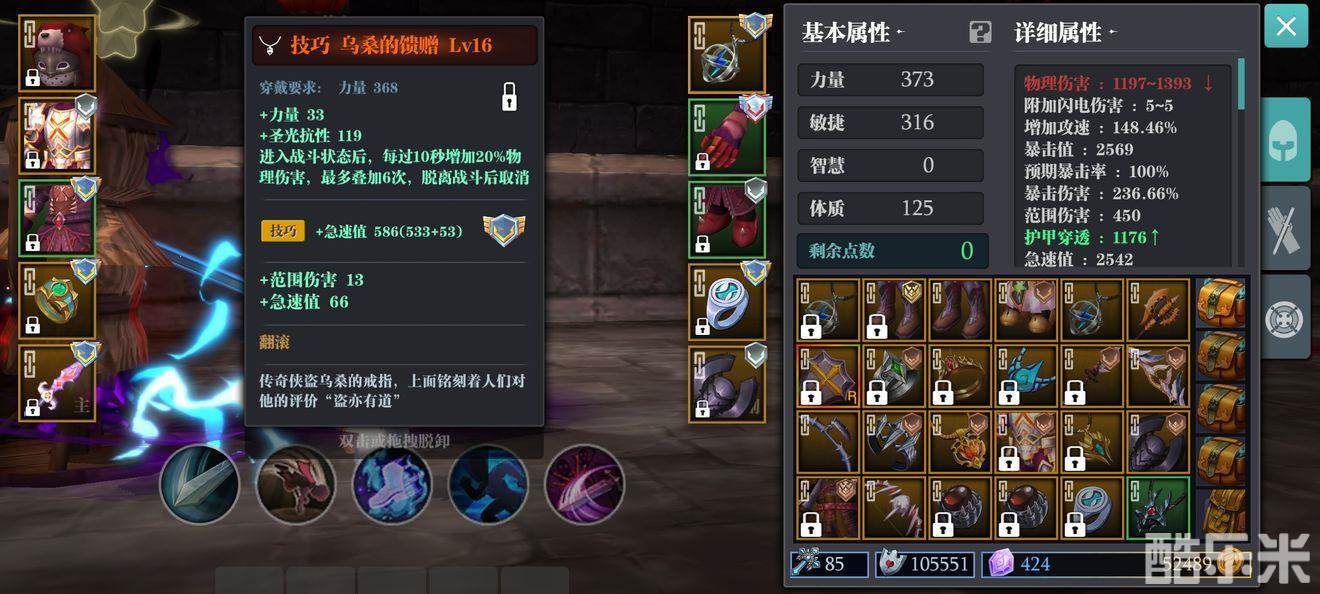Open the first backpack bag slot
This screenshot has height=594, width=1320.
pyautogui.click(x=1221, y=303)
